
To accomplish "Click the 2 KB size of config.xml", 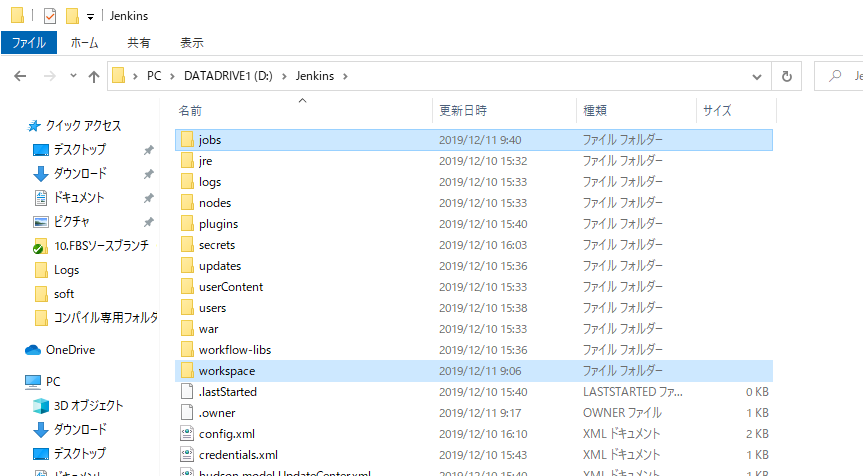I will [x=757, y=434].
